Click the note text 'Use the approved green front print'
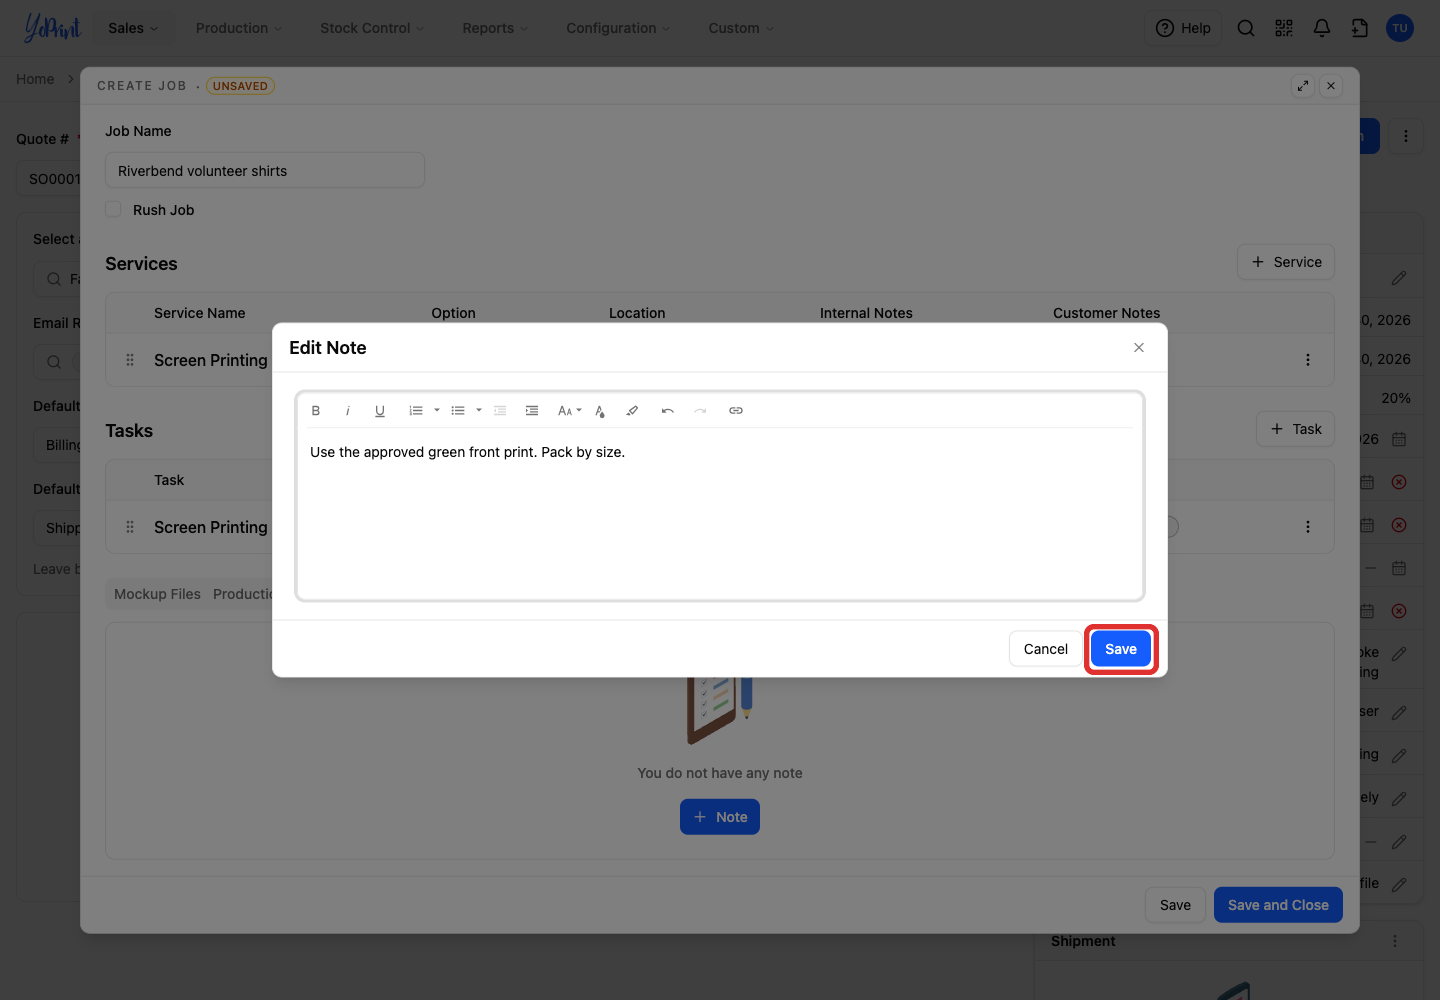This screenshot has height=1000, width=1440. pyautogui.click(x=423, y=452)
